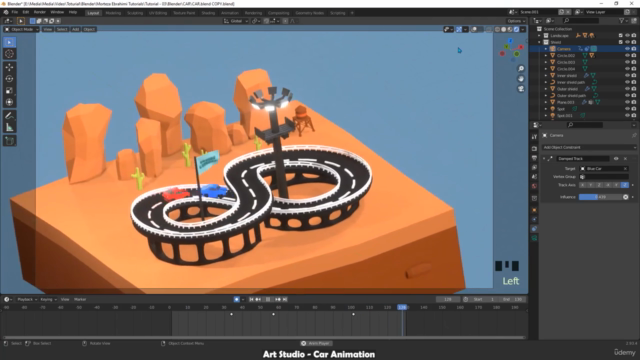Click the viewport Add menu button

[76, 29]
